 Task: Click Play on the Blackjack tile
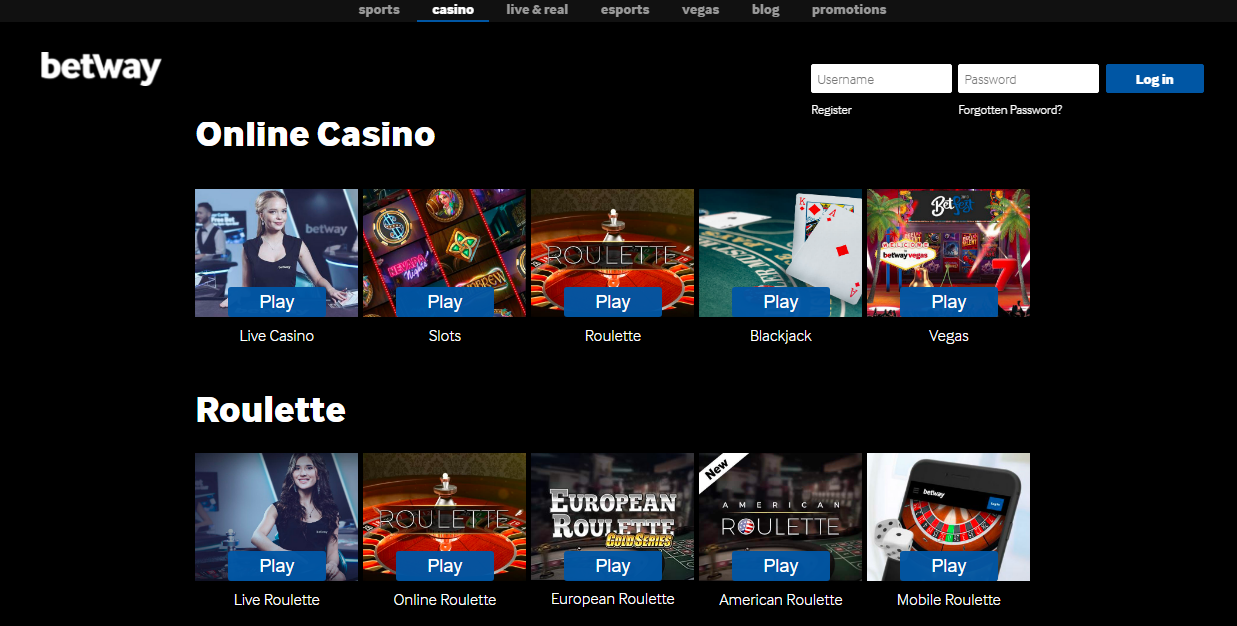click(x=781, y=302)
